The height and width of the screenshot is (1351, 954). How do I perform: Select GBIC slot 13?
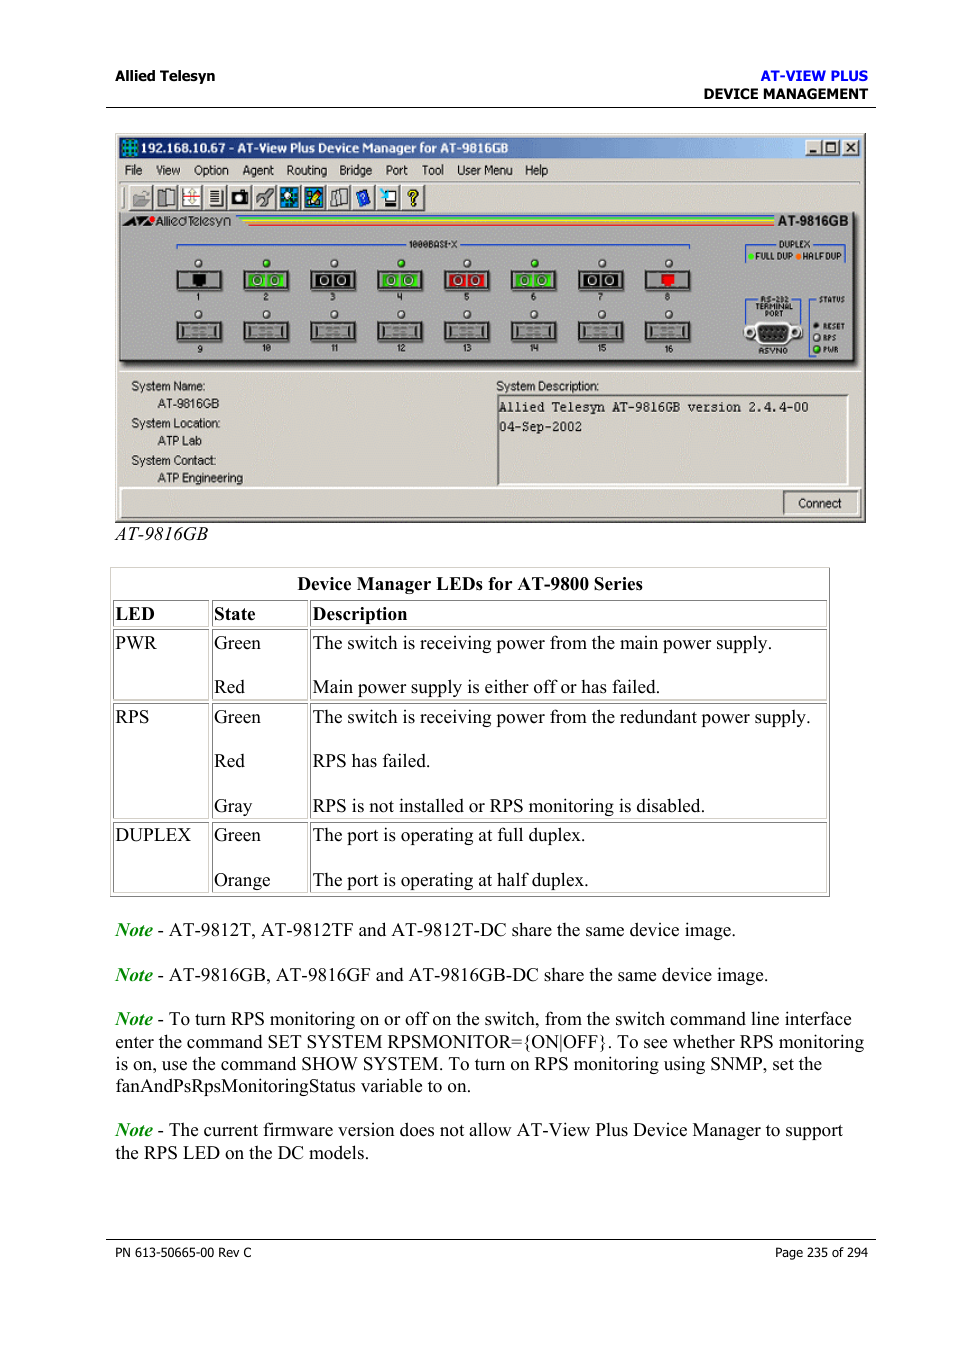tap(466, 331)
